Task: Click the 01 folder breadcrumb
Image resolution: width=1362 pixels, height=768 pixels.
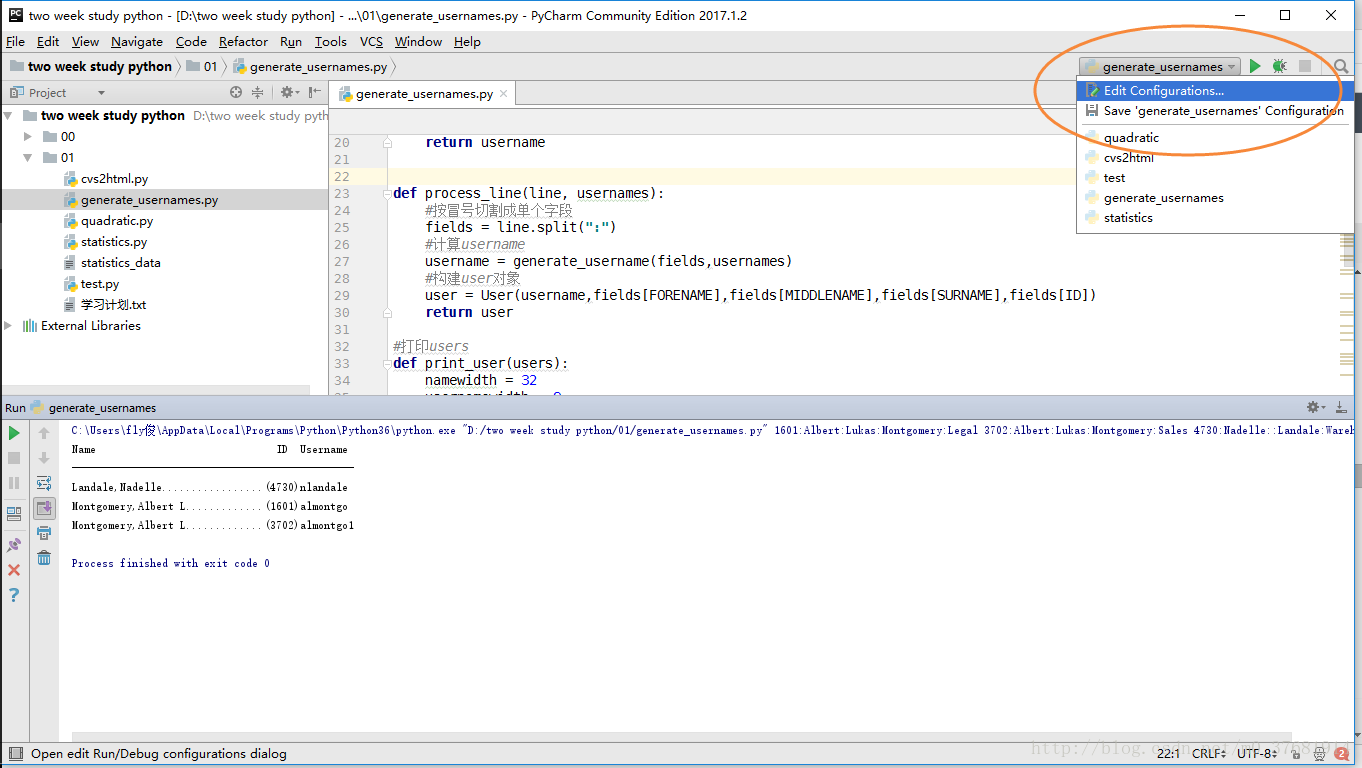Action: pyautogui.click(x=201, y=66)
